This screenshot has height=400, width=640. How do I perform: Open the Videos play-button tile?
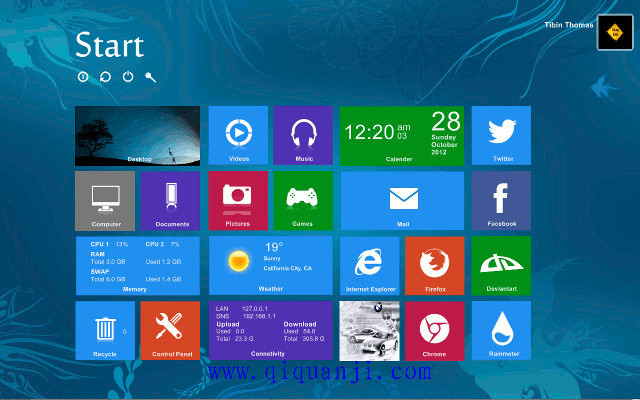point(238,135)
